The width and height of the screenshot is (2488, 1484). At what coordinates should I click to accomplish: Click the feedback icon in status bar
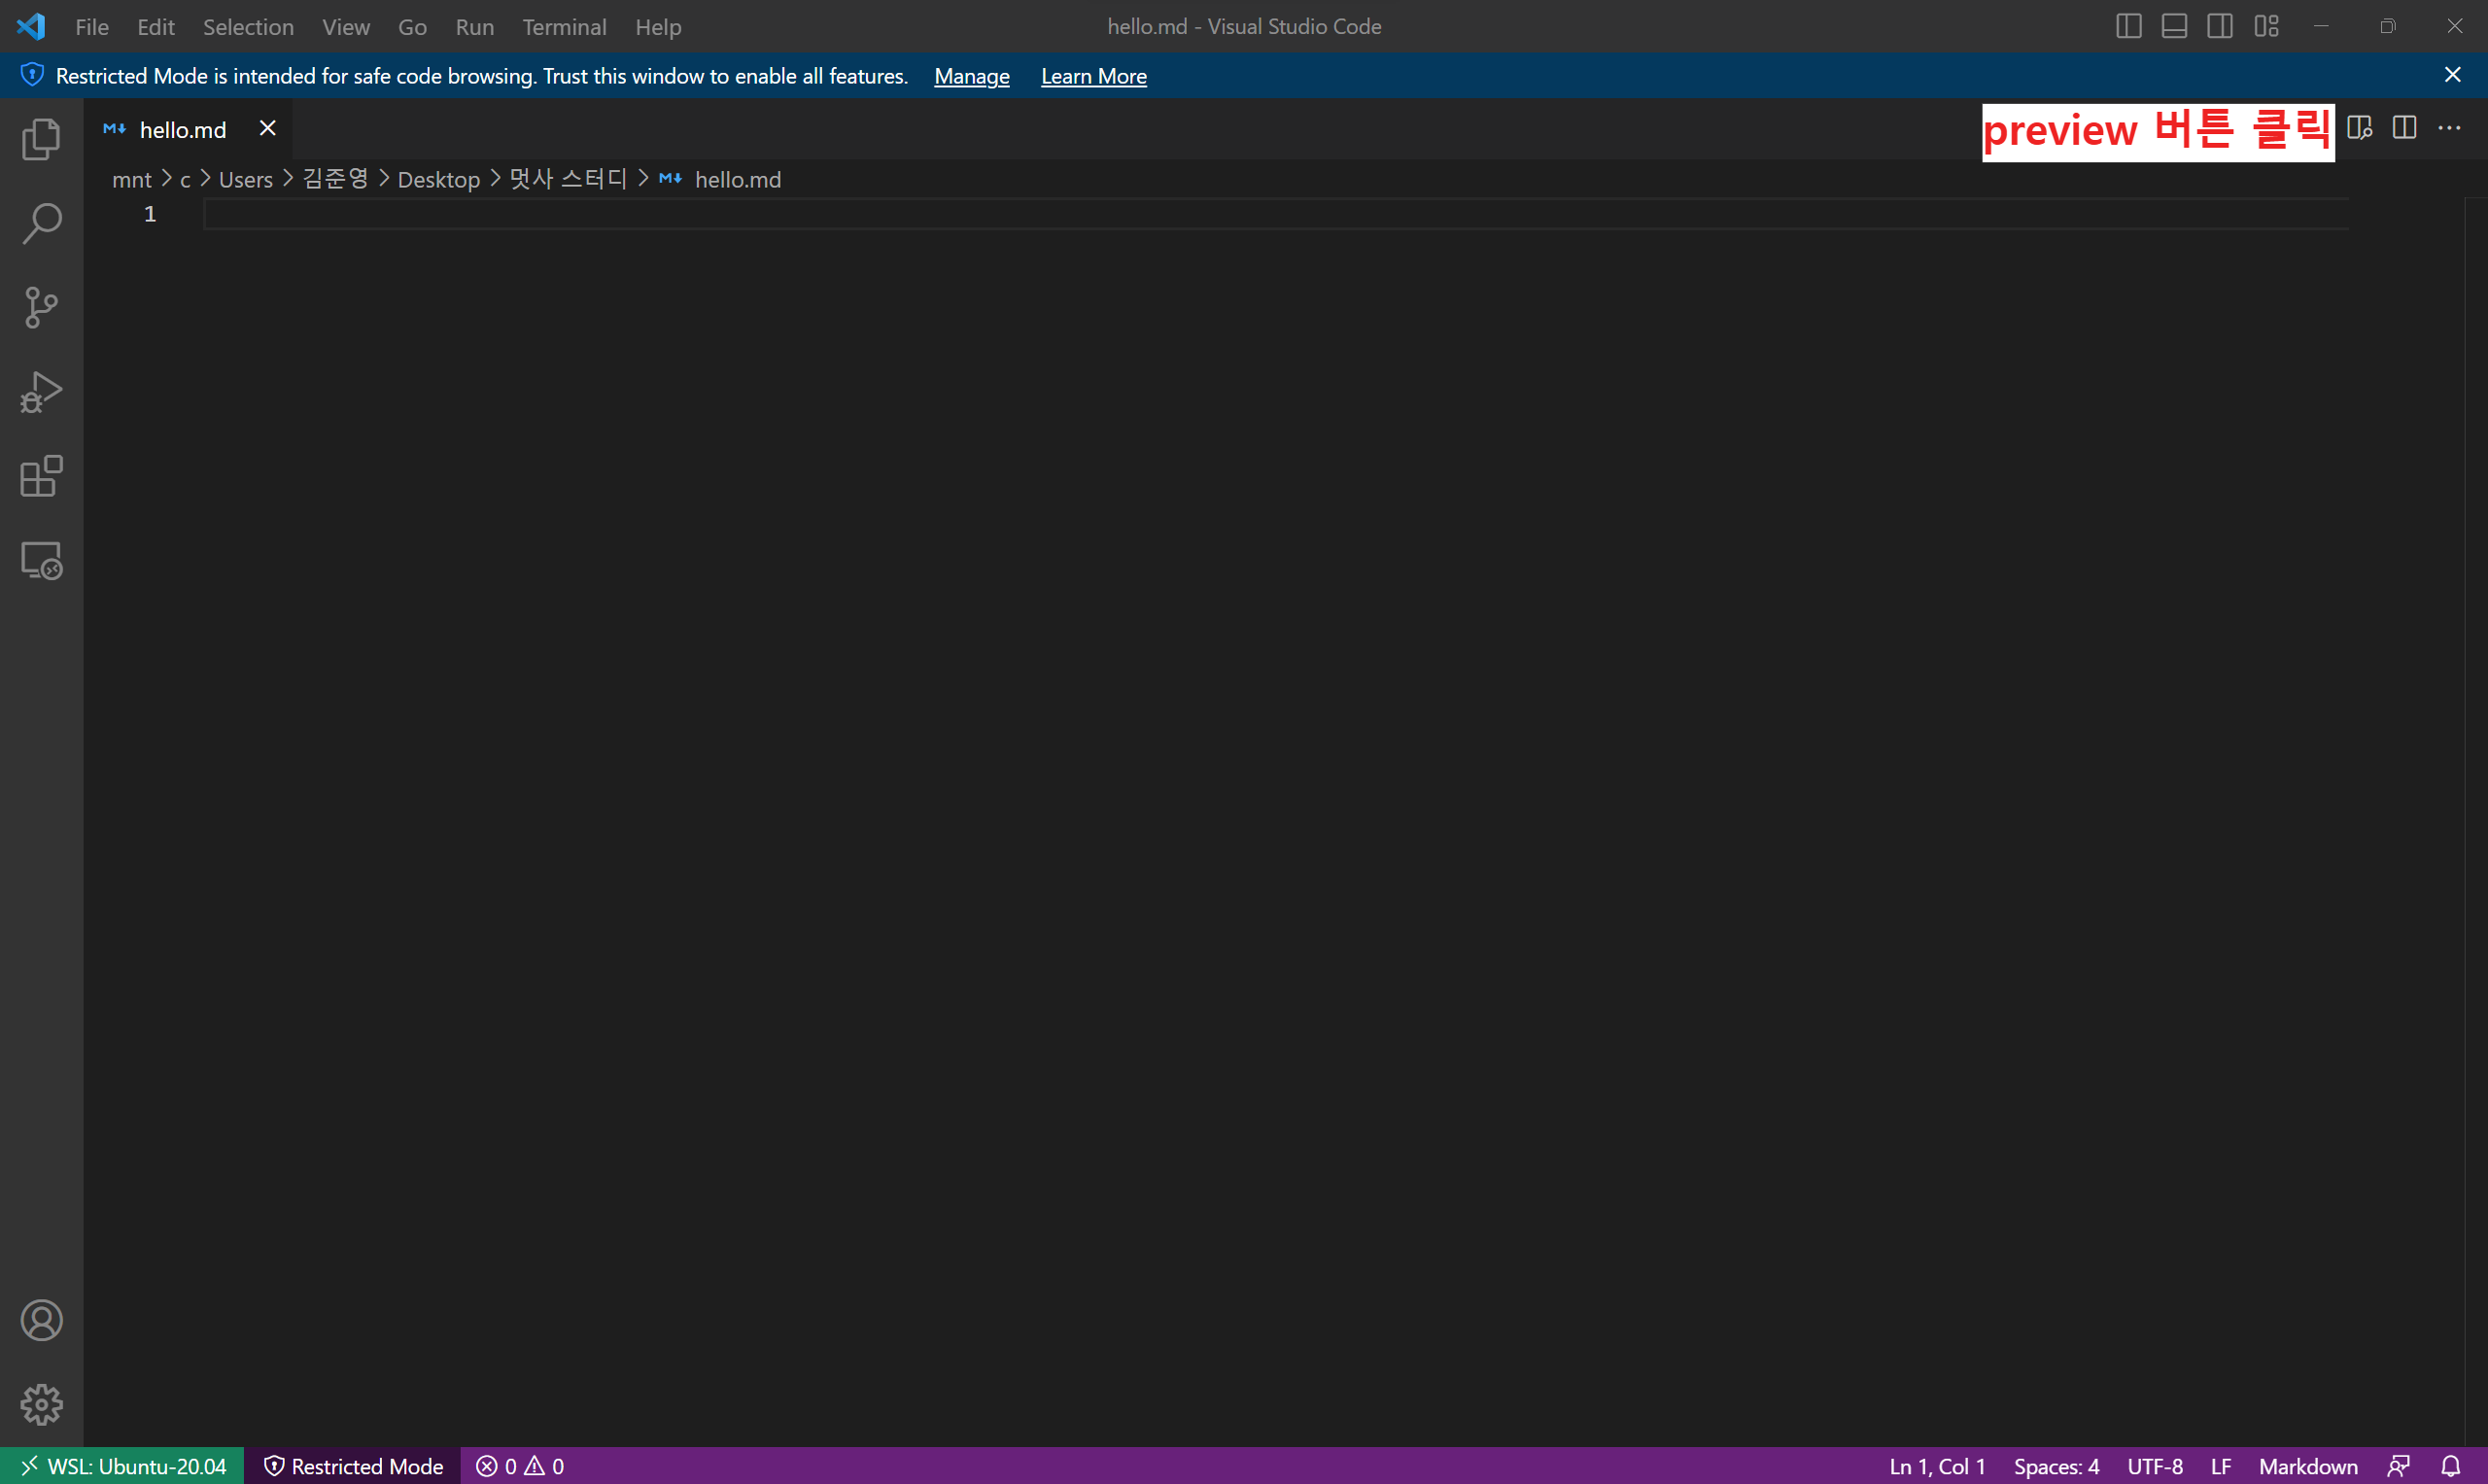[2398, 1466]
